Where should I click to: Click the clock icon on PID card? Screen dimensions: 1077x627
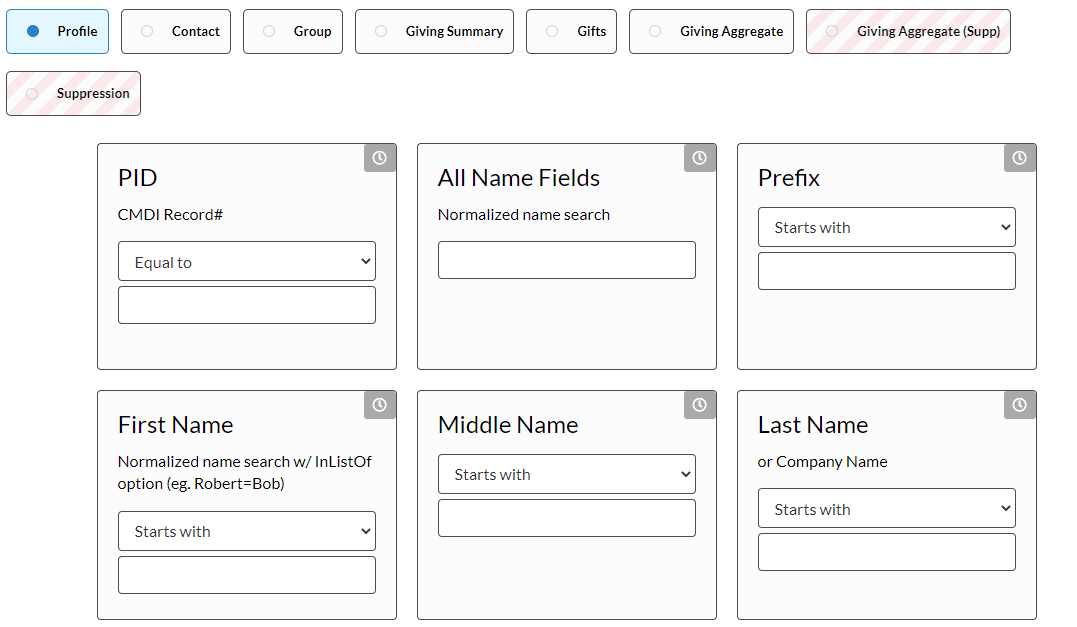pyautogui.click(x=380, y=158)
